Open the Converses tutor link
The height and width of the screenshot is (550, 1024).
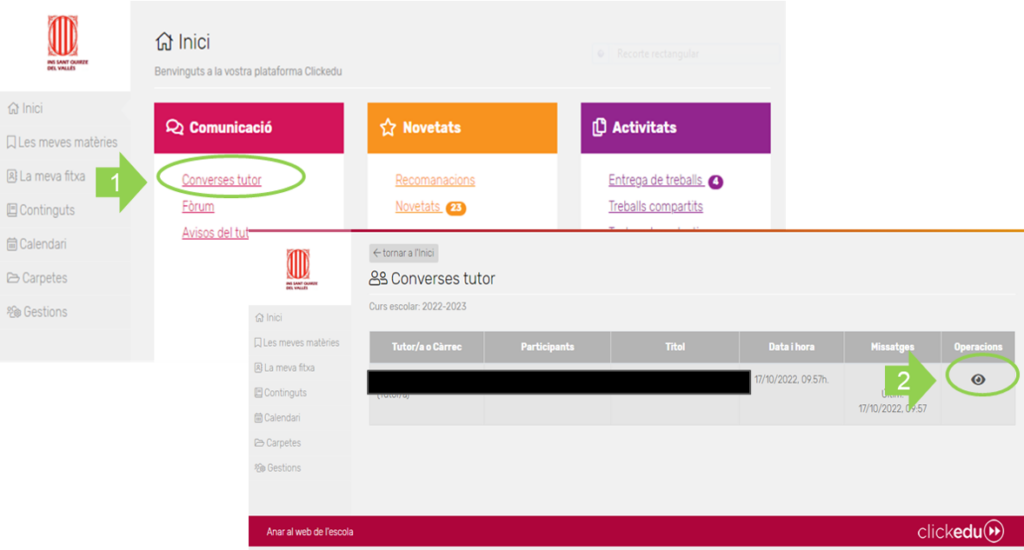(x=222, y=180)
